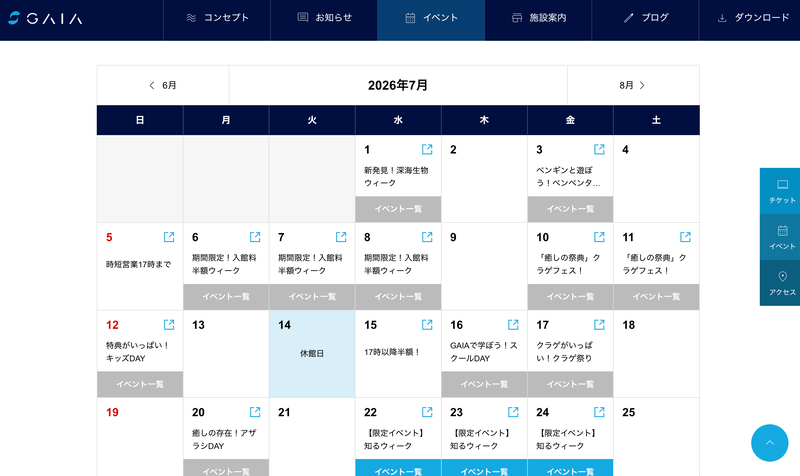Open external link icon for July 22
This screenshot has height=476, width=800.
click(x=427, y=412)
